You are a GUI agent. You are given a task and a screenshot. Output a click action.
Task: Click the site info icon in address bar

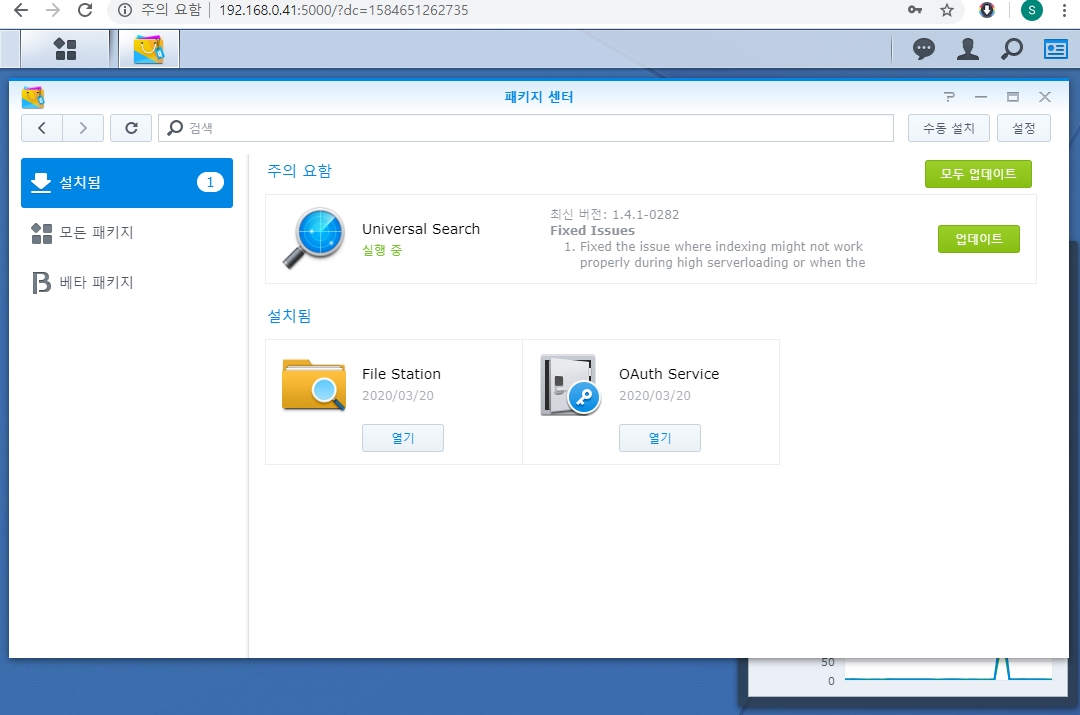coord(125,10)
